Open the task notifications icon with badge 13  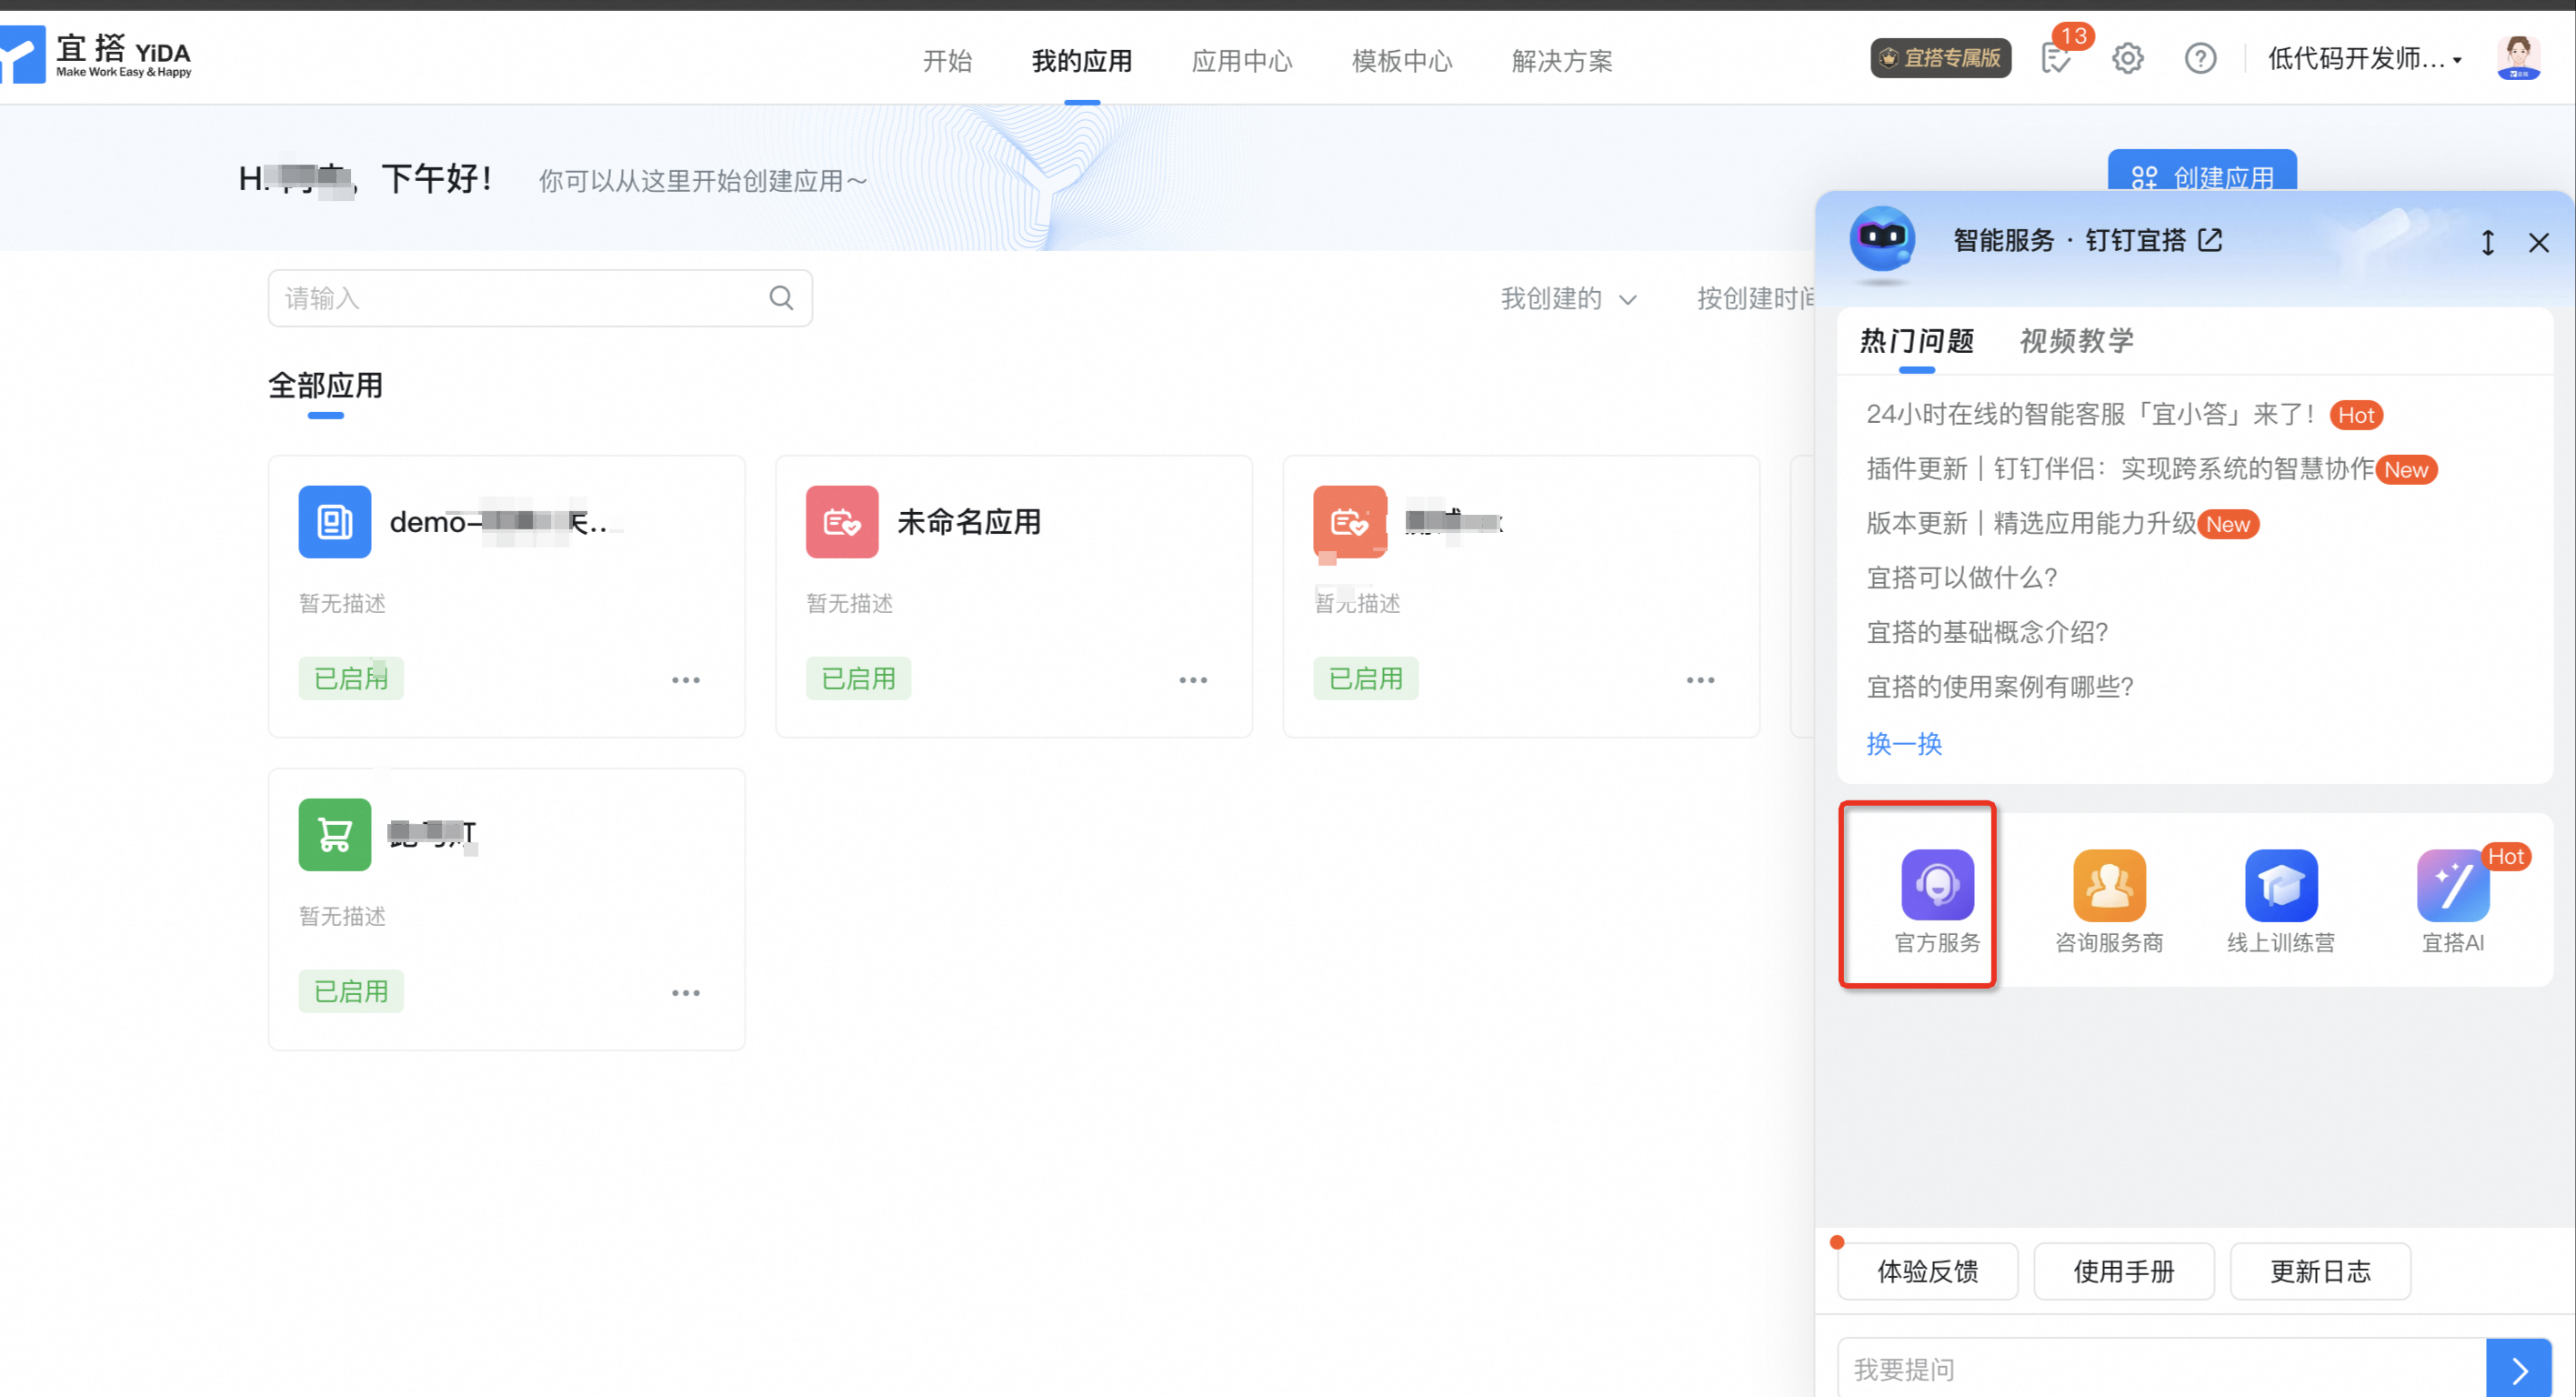pyautogui.click(x=2056, y=59)
